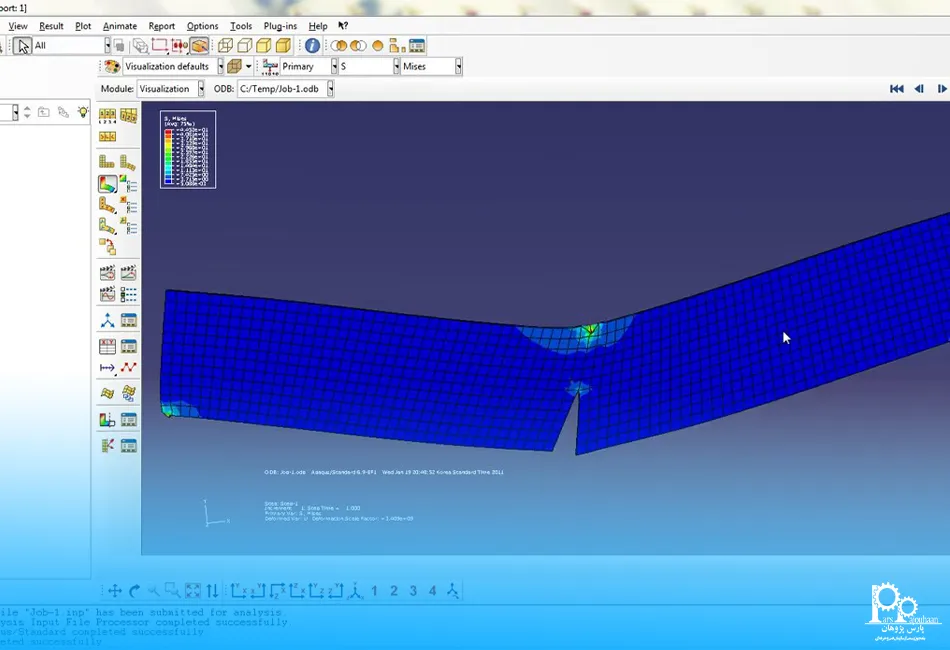The width and height of the screenshot is (950, 650).
Task: Click Allow Multiple Plot States icon
Action: [x=107, y=247]
